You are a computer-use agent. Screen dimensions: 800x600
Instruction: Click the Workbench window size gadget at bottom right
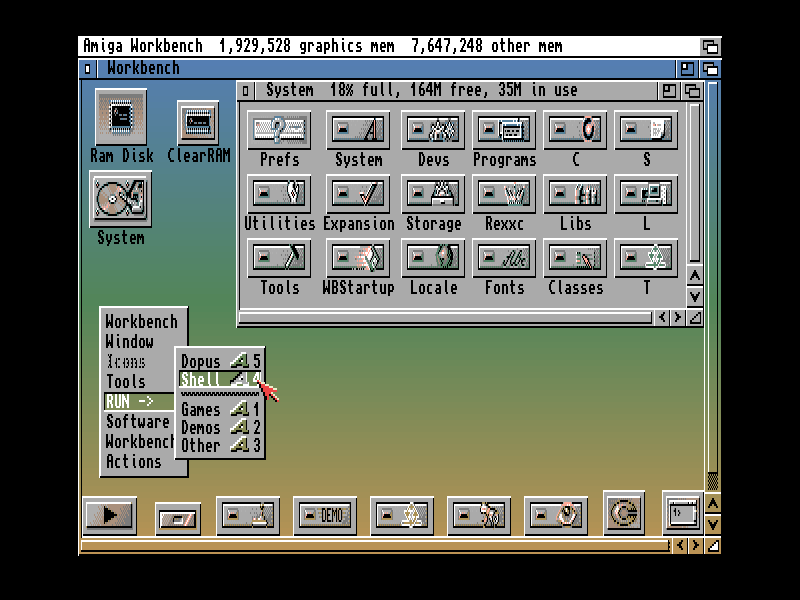pos(713,545)
